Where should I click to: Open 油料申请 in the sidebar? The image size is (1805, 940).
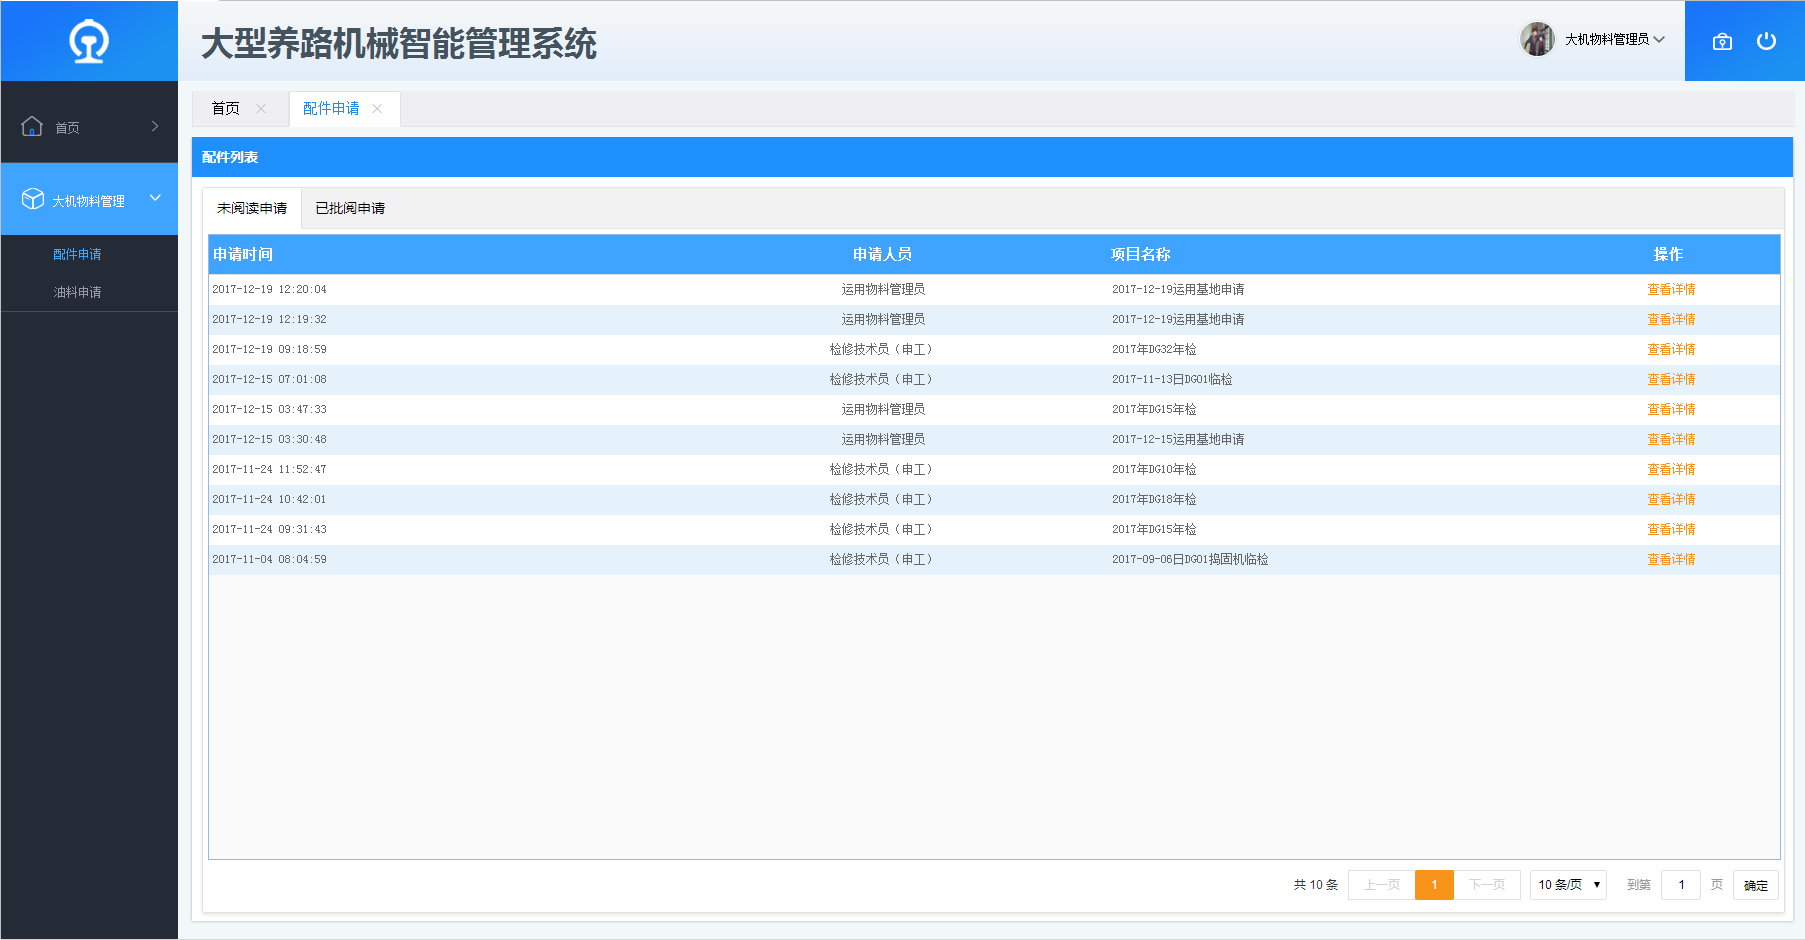point(77,292)
